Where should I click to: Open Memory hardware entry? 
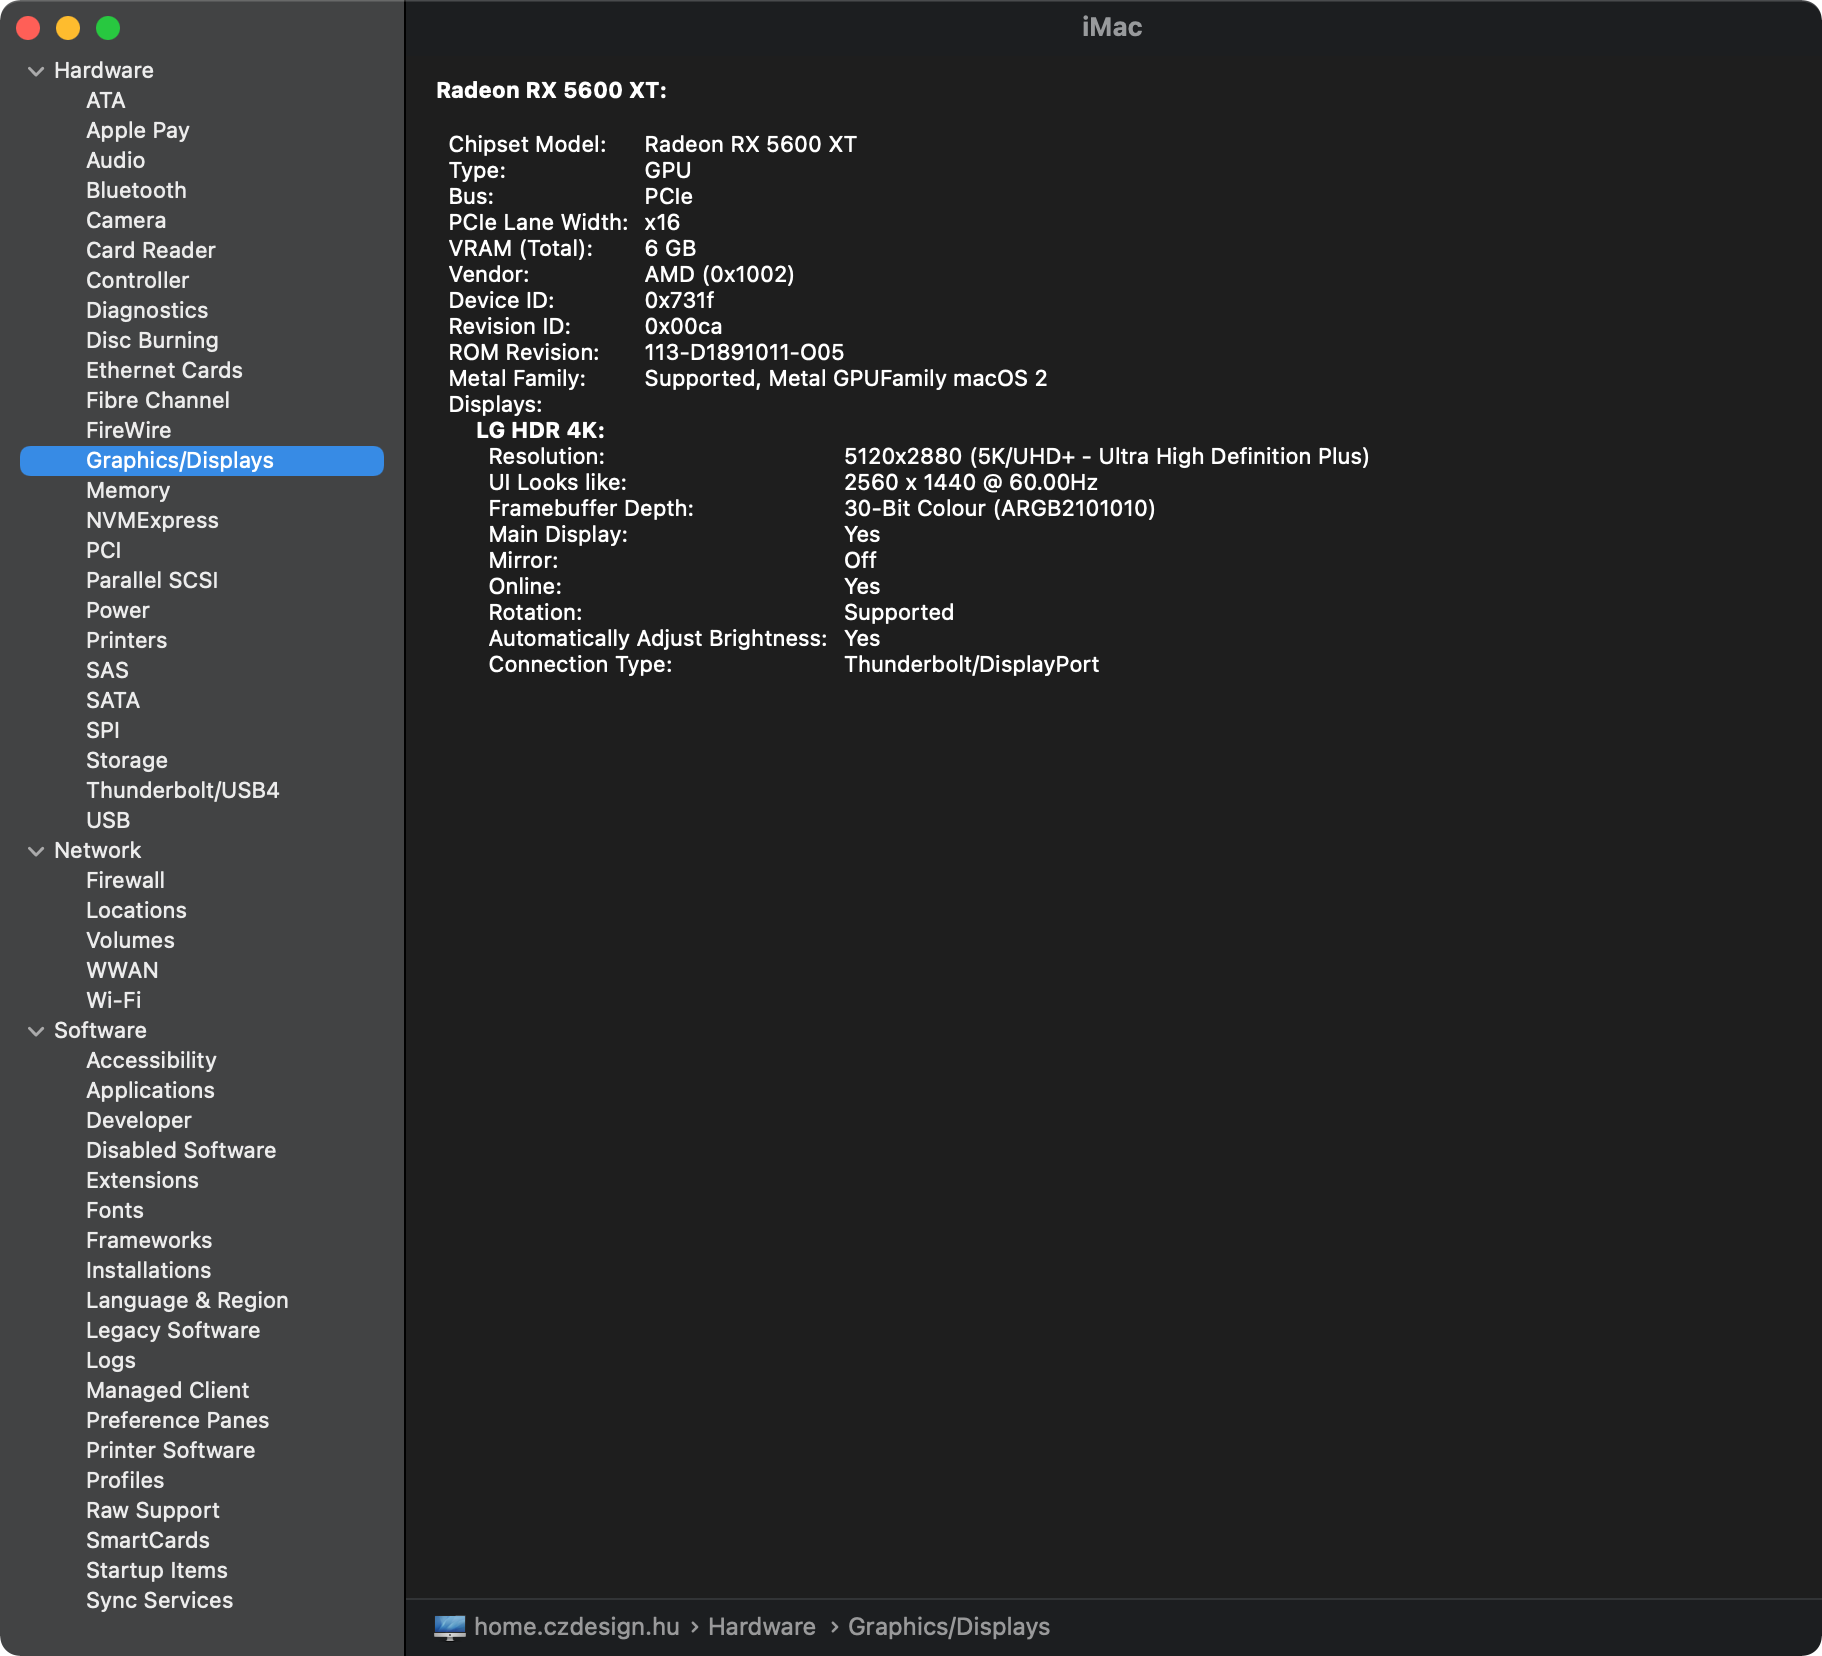tap(128, 490)
